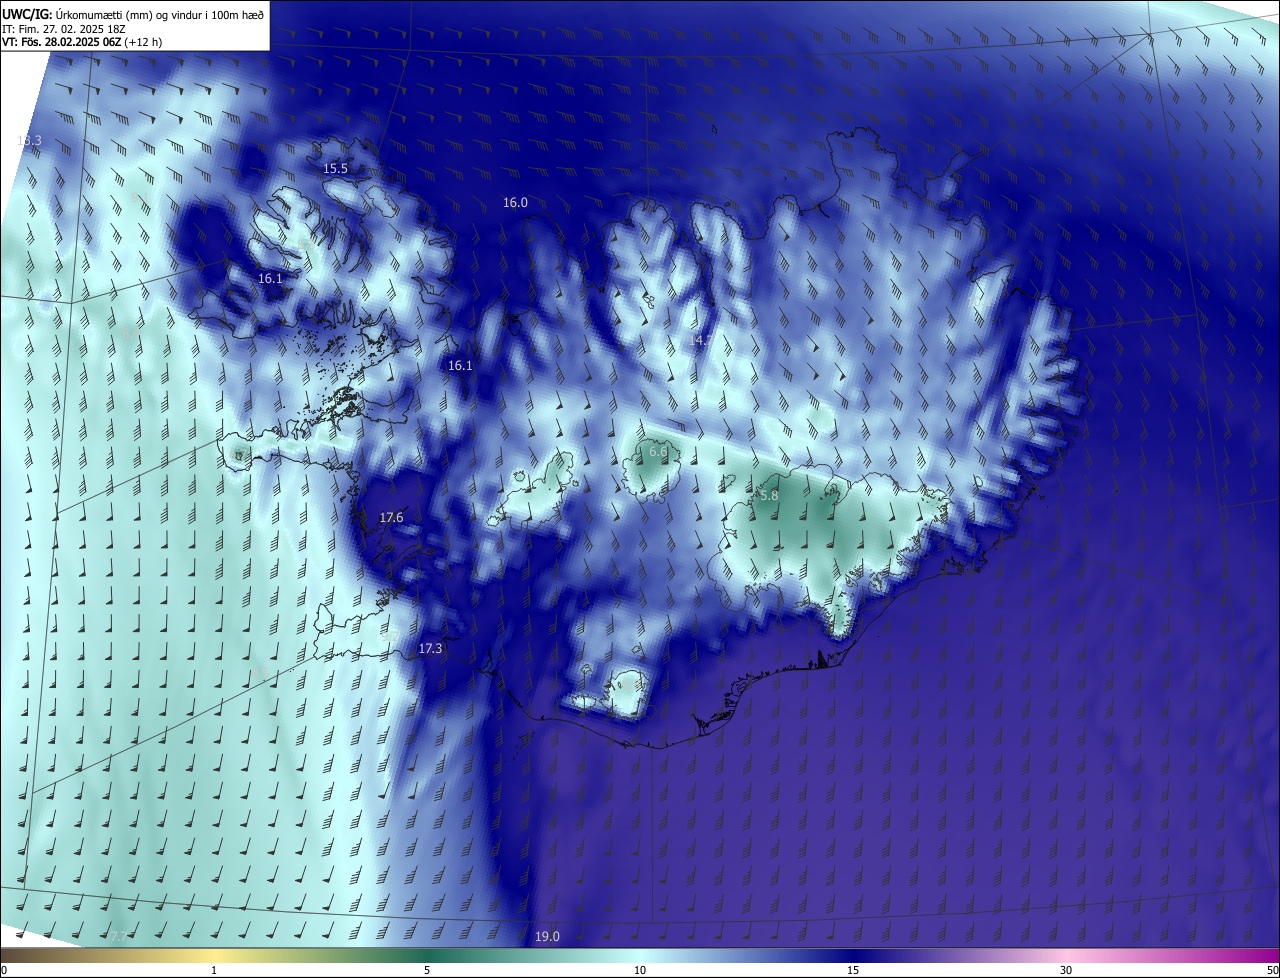The image size is (1280, 978).
Task: Click the color scale tick label '1'
Action: click(214, 970)
